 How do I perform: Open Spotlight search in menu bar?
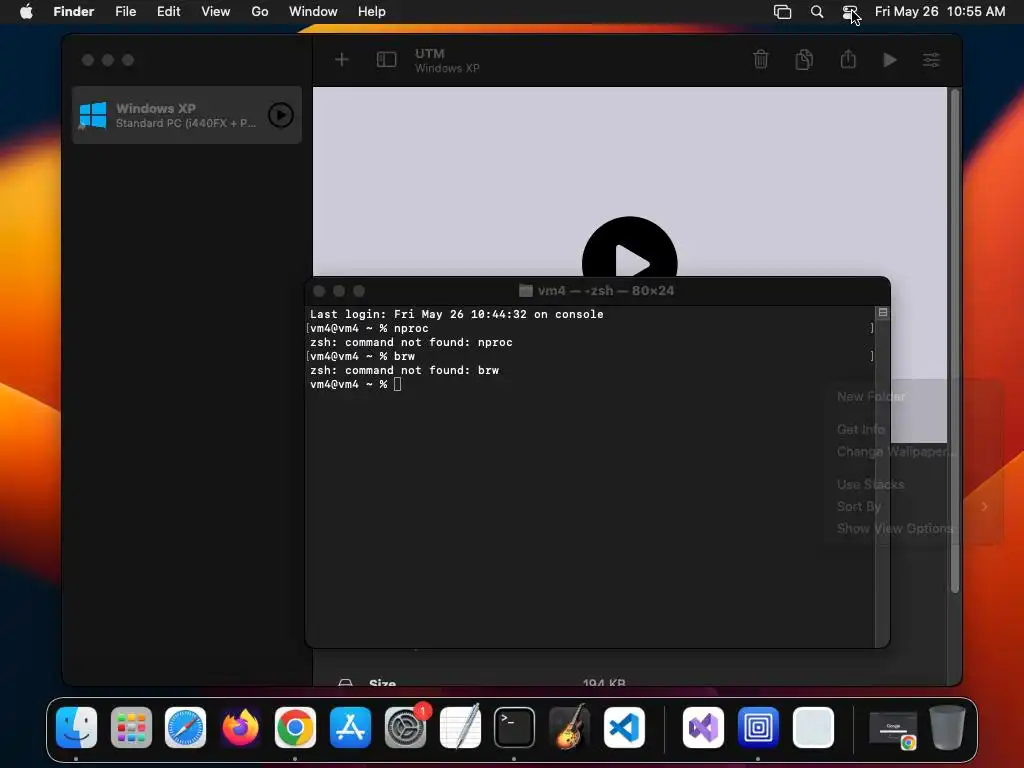point(817,11)
